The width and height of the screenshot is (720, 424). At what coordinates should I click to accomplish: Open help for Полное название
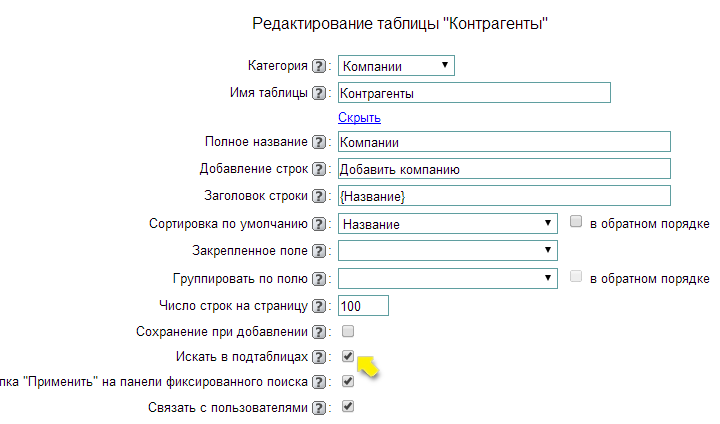pyautogui.click(x=319, y=143)
